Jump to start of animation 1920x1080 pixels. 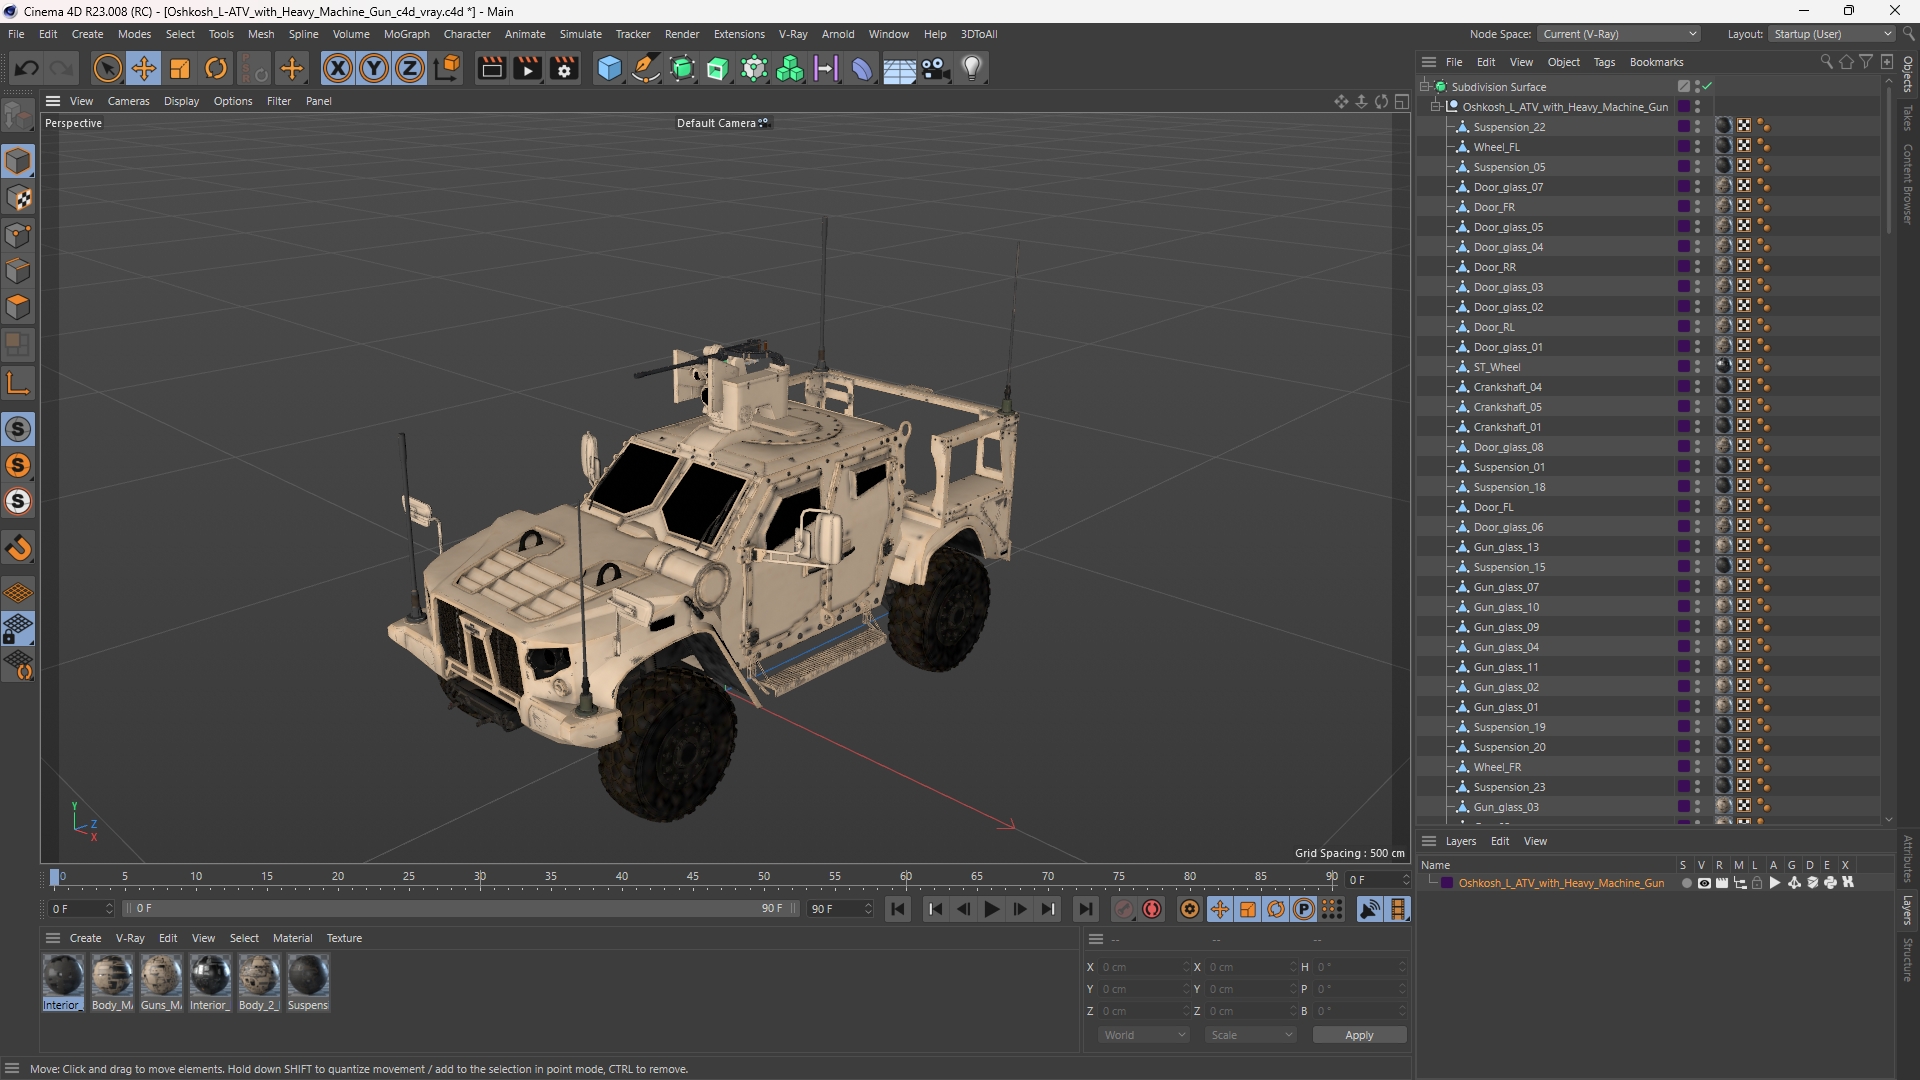click(898, 909)
